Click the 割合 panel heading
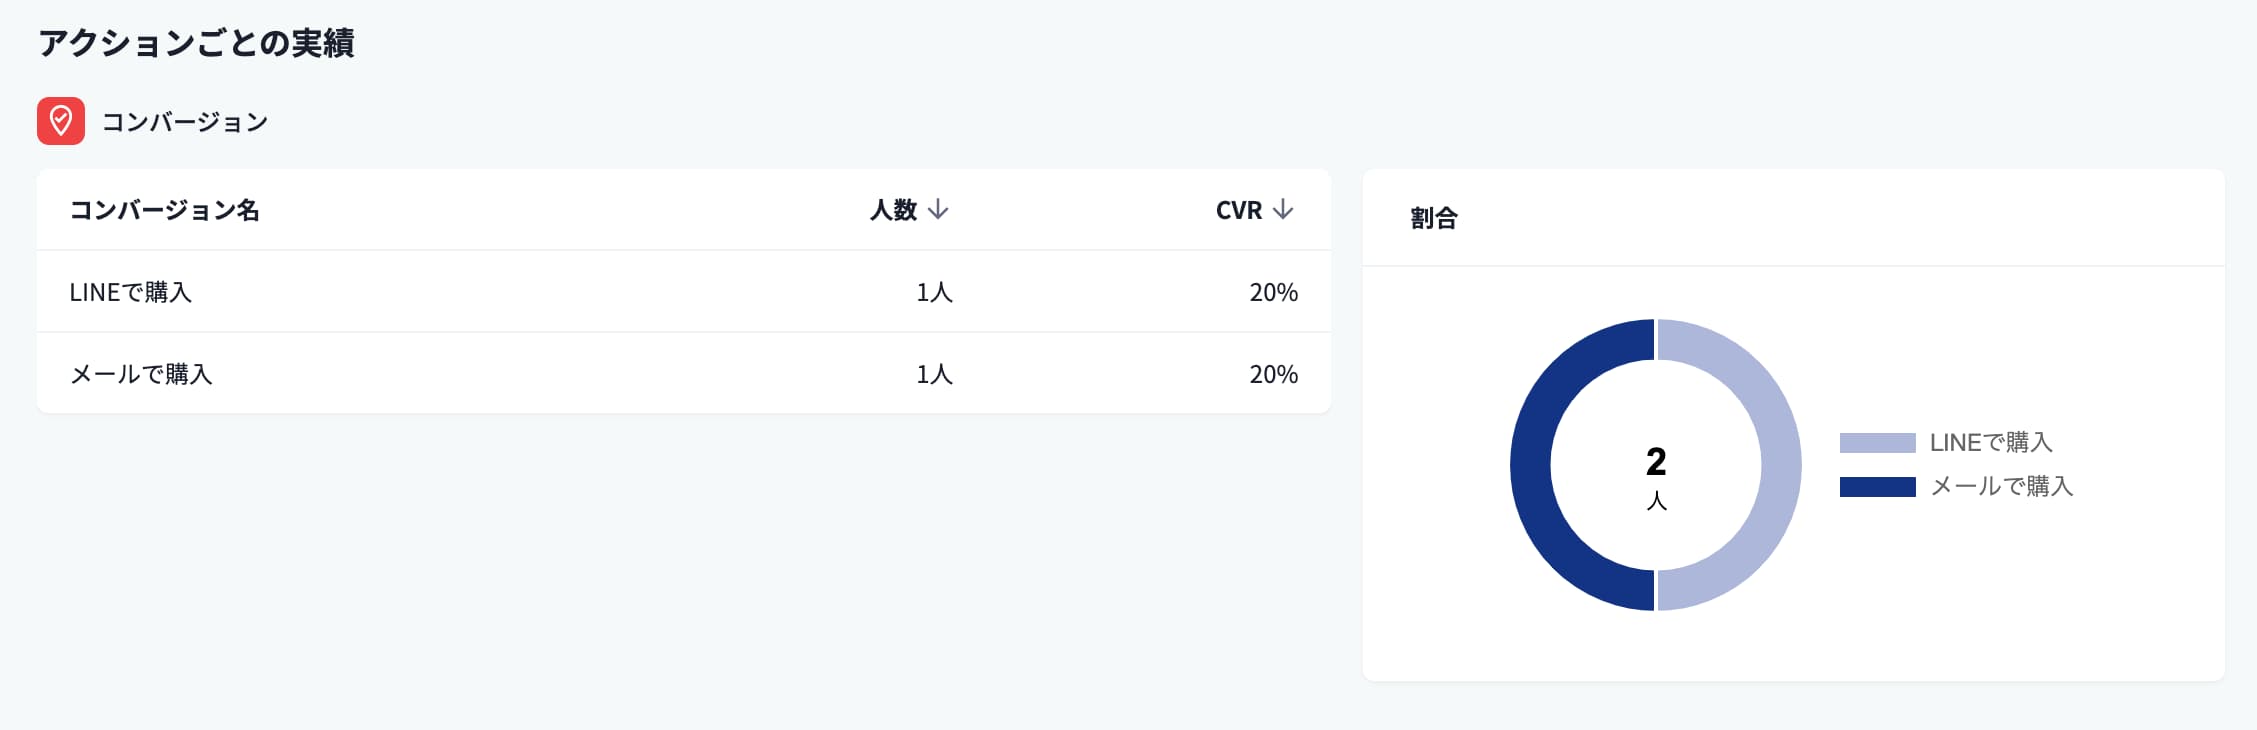The image size is (2257, 730). [1434, 218]
